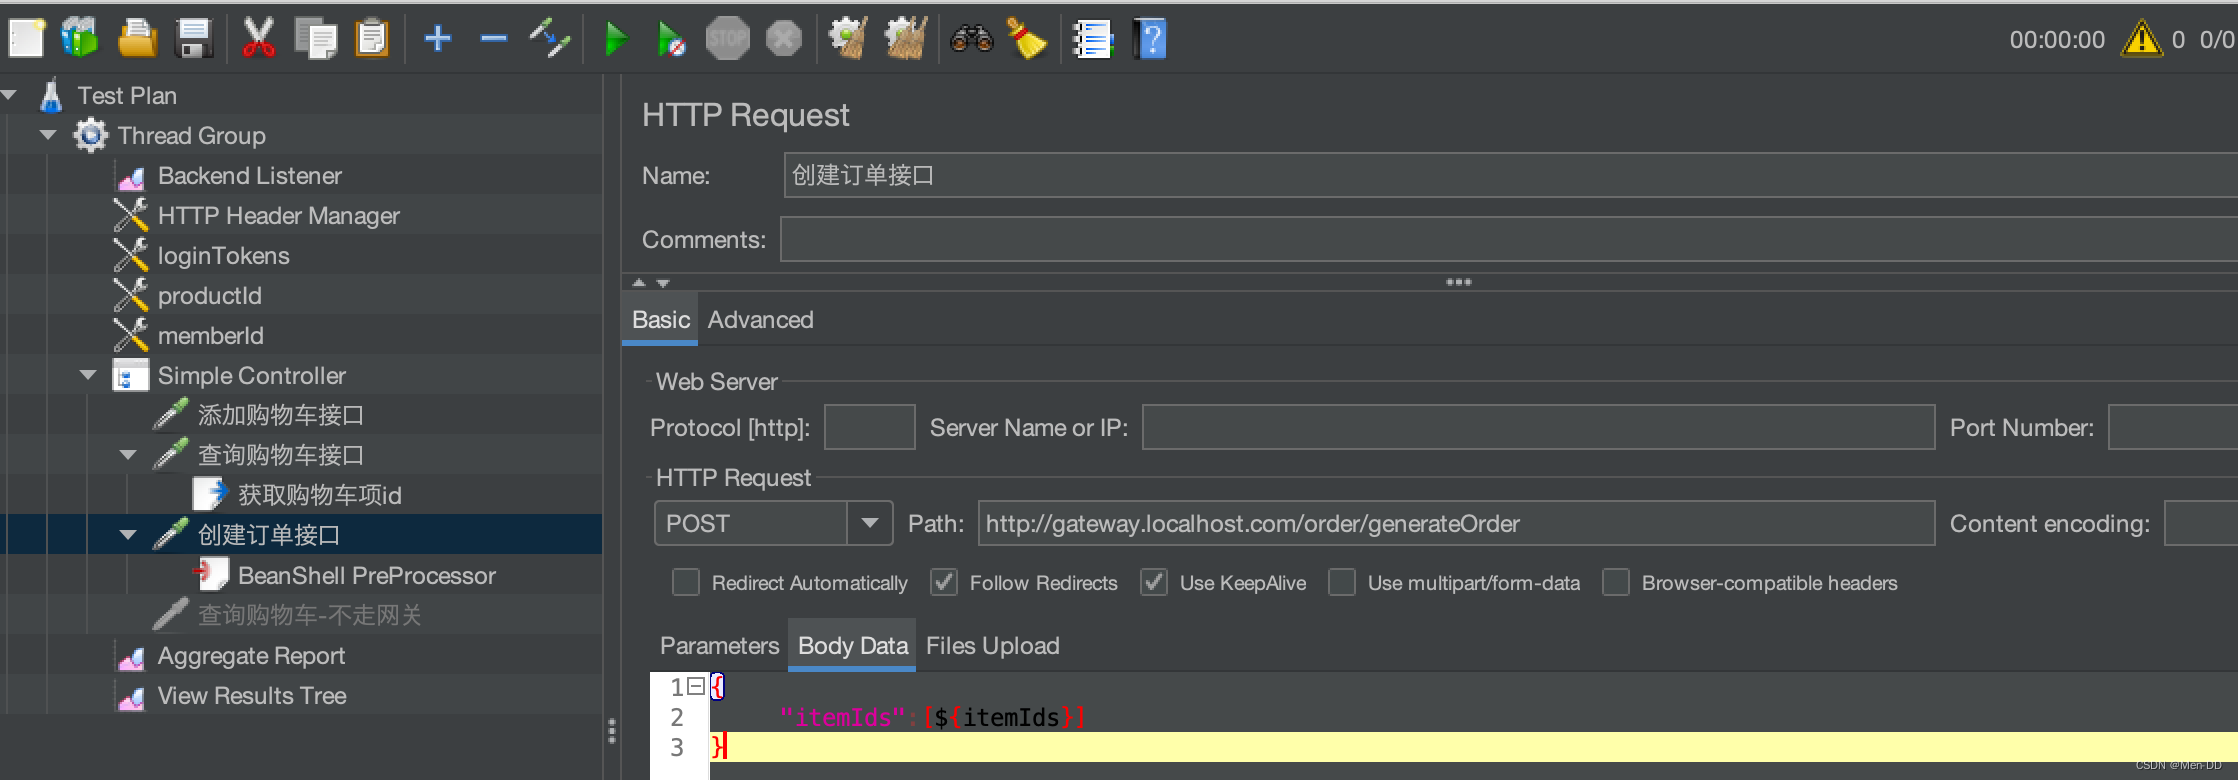Click the Shutdown threads icon
The height and width of the screenshot is (780, 2238).
783,39
